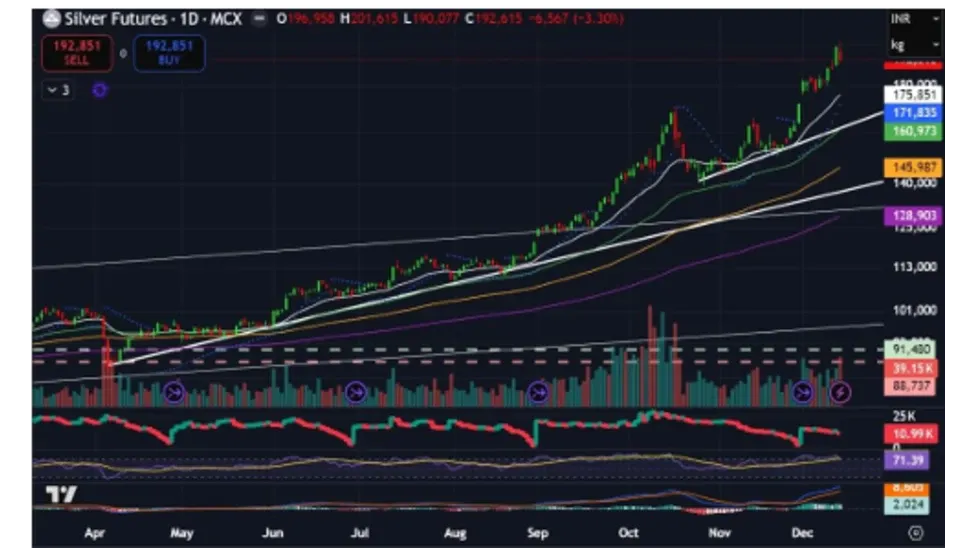Image resolution: width=974 pixels, height=548 pixels.
Task: Click the 101,000 price scale value
Action: point(914,310)
